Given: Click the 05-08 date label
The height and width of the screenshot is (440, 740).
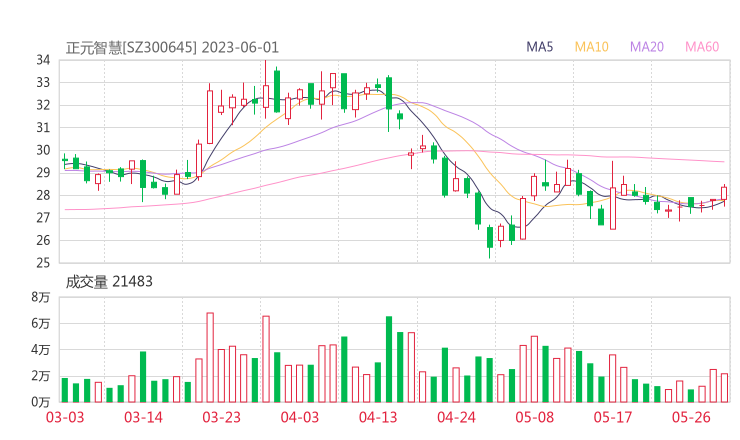Looking at the screenshot, I should (x=535, y=417).
